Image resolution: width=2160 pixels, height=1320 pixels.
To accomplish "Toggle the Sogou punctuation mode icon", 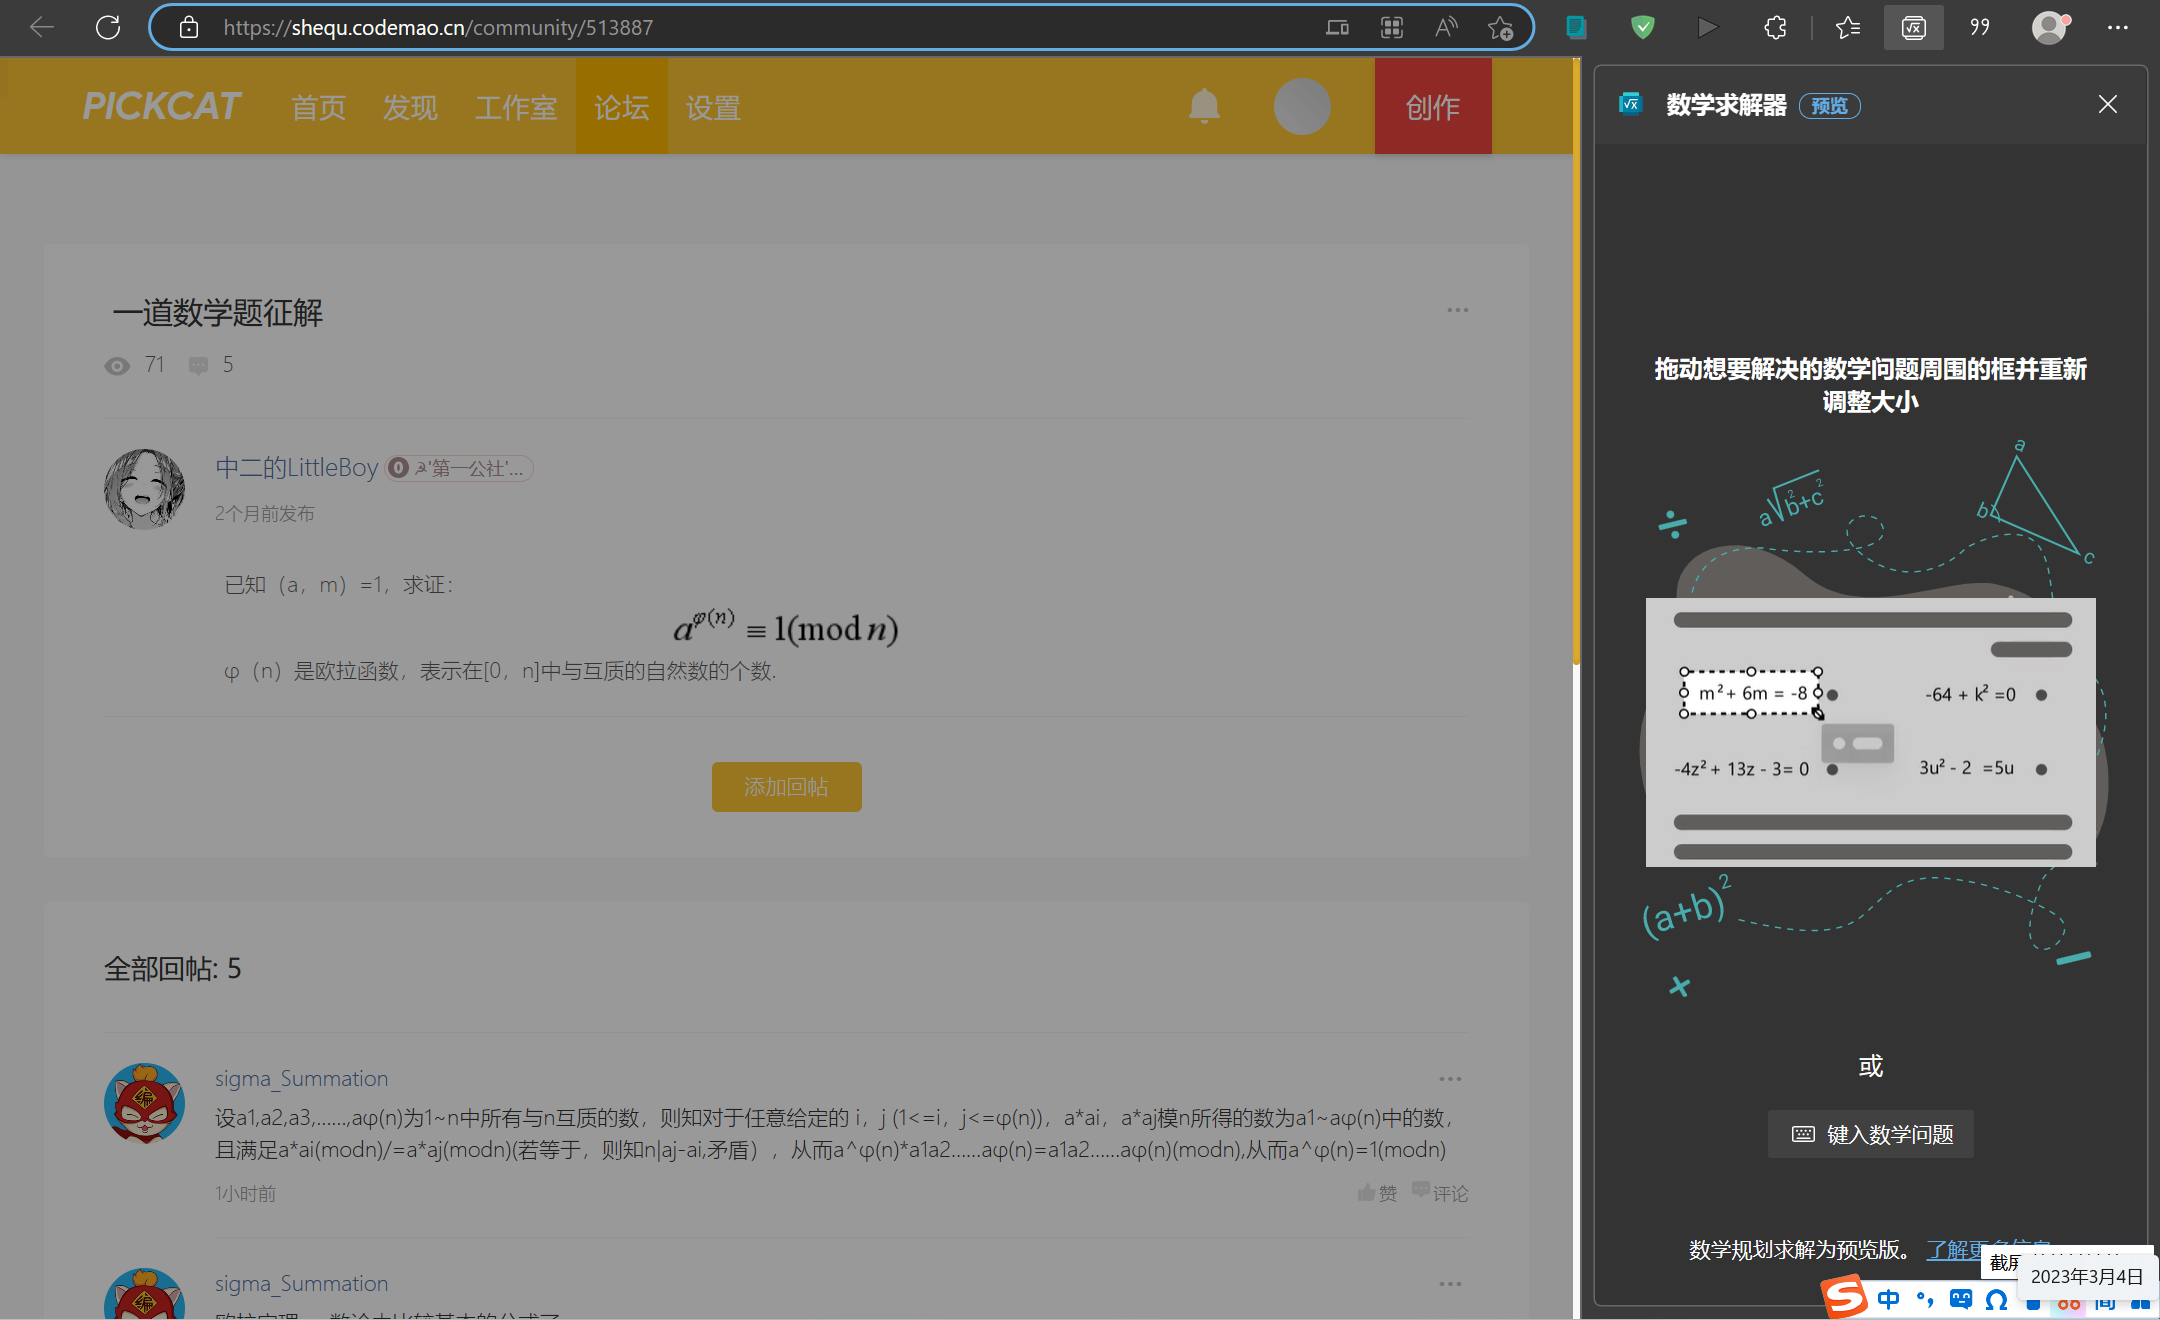I will [1925, 1299].
